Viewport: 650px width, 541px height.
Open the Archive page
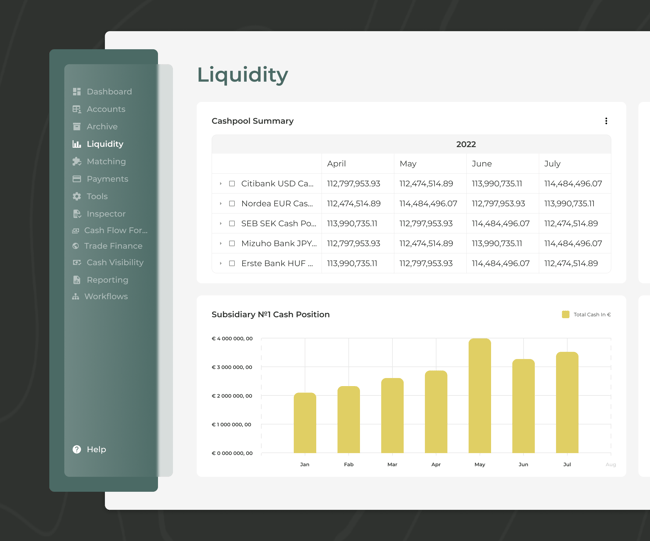click(x=102, y=126)
